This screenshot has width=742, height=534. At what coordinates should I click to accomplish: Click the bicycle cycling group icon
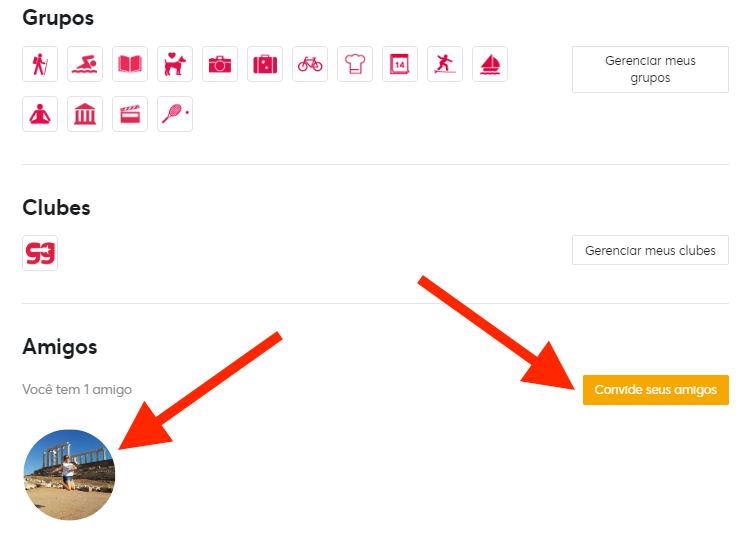coord(310,64)
